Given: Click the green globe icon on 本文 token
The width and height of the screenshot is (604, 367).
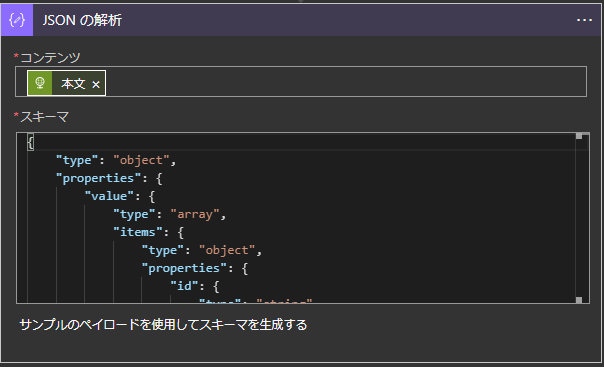Looking at the screenshot, I should [40, 83].
